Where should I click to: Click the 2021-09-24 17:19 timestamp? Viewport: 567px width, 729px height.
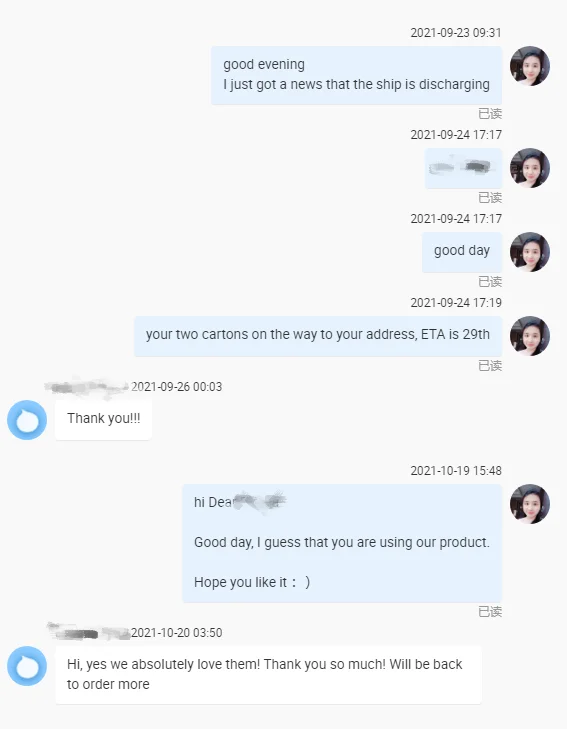click(x=456, y=303)
